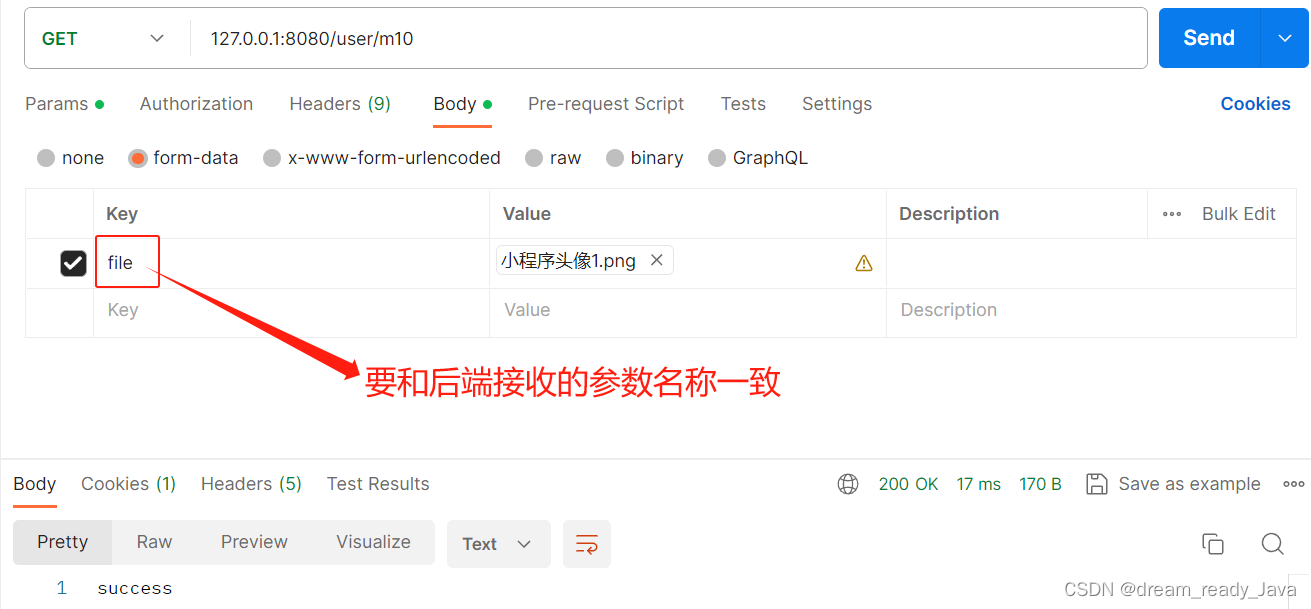The height and width of the screenshot is (609, 1311).
Task: Copy the response body
Action: pos(1213,544)
